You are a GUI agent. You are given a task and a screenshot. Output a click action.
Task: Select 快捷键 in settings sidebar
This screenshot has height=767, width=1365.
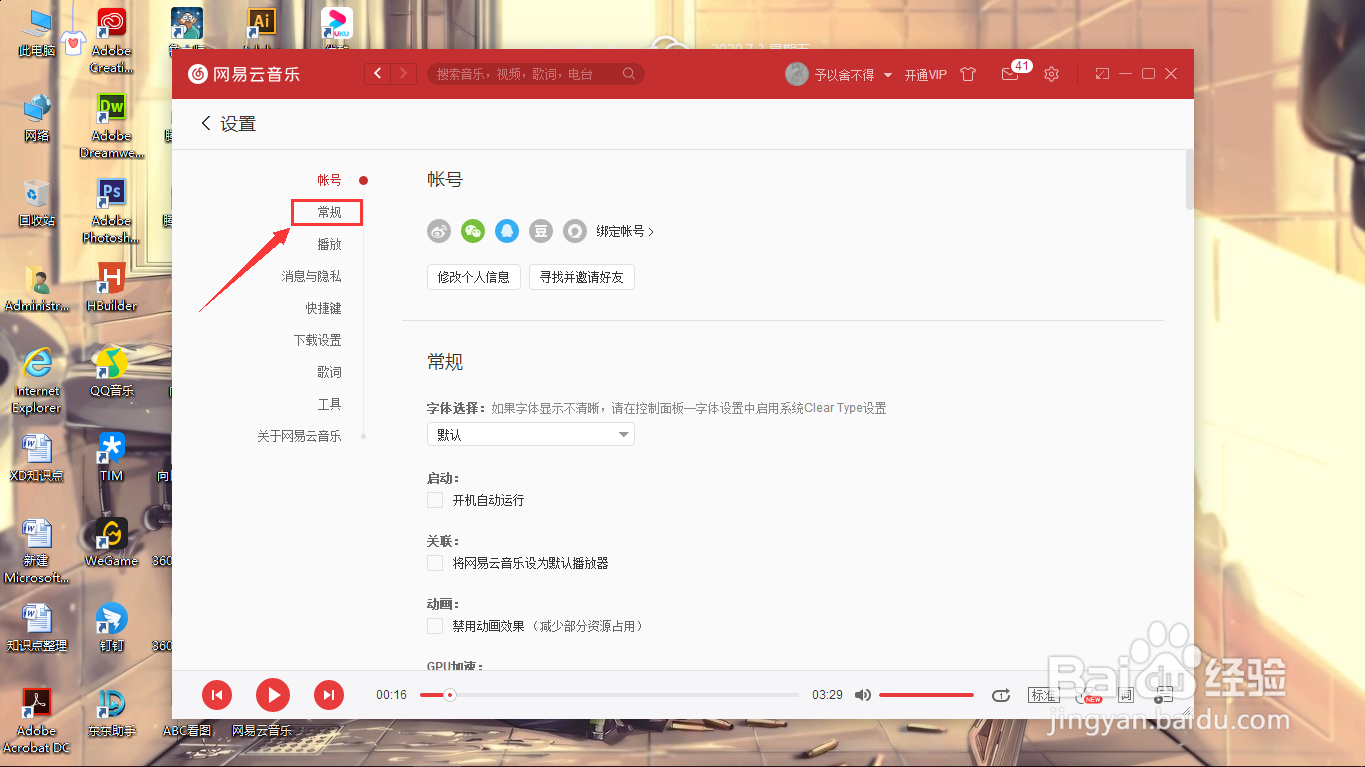pos(323,308)
